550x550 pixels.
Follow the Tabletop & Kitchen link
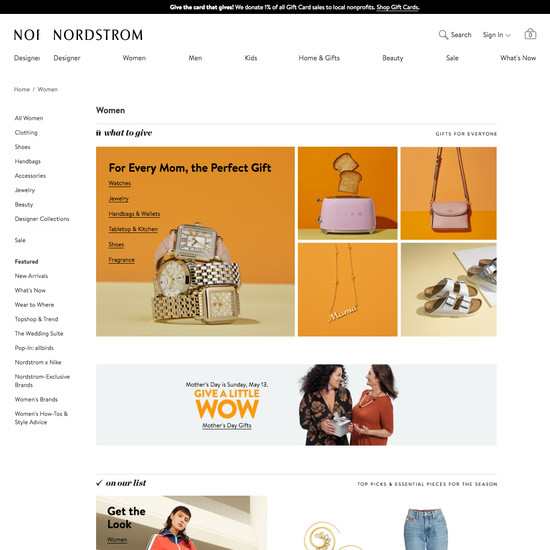[133, 229]
